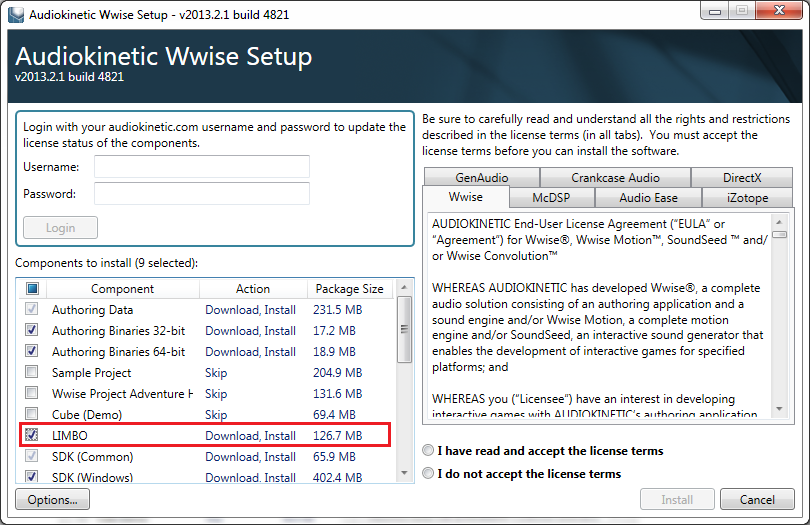Open the Options... dialog
Viewport: 810px width, 525px height.
[x=52, y=499]
